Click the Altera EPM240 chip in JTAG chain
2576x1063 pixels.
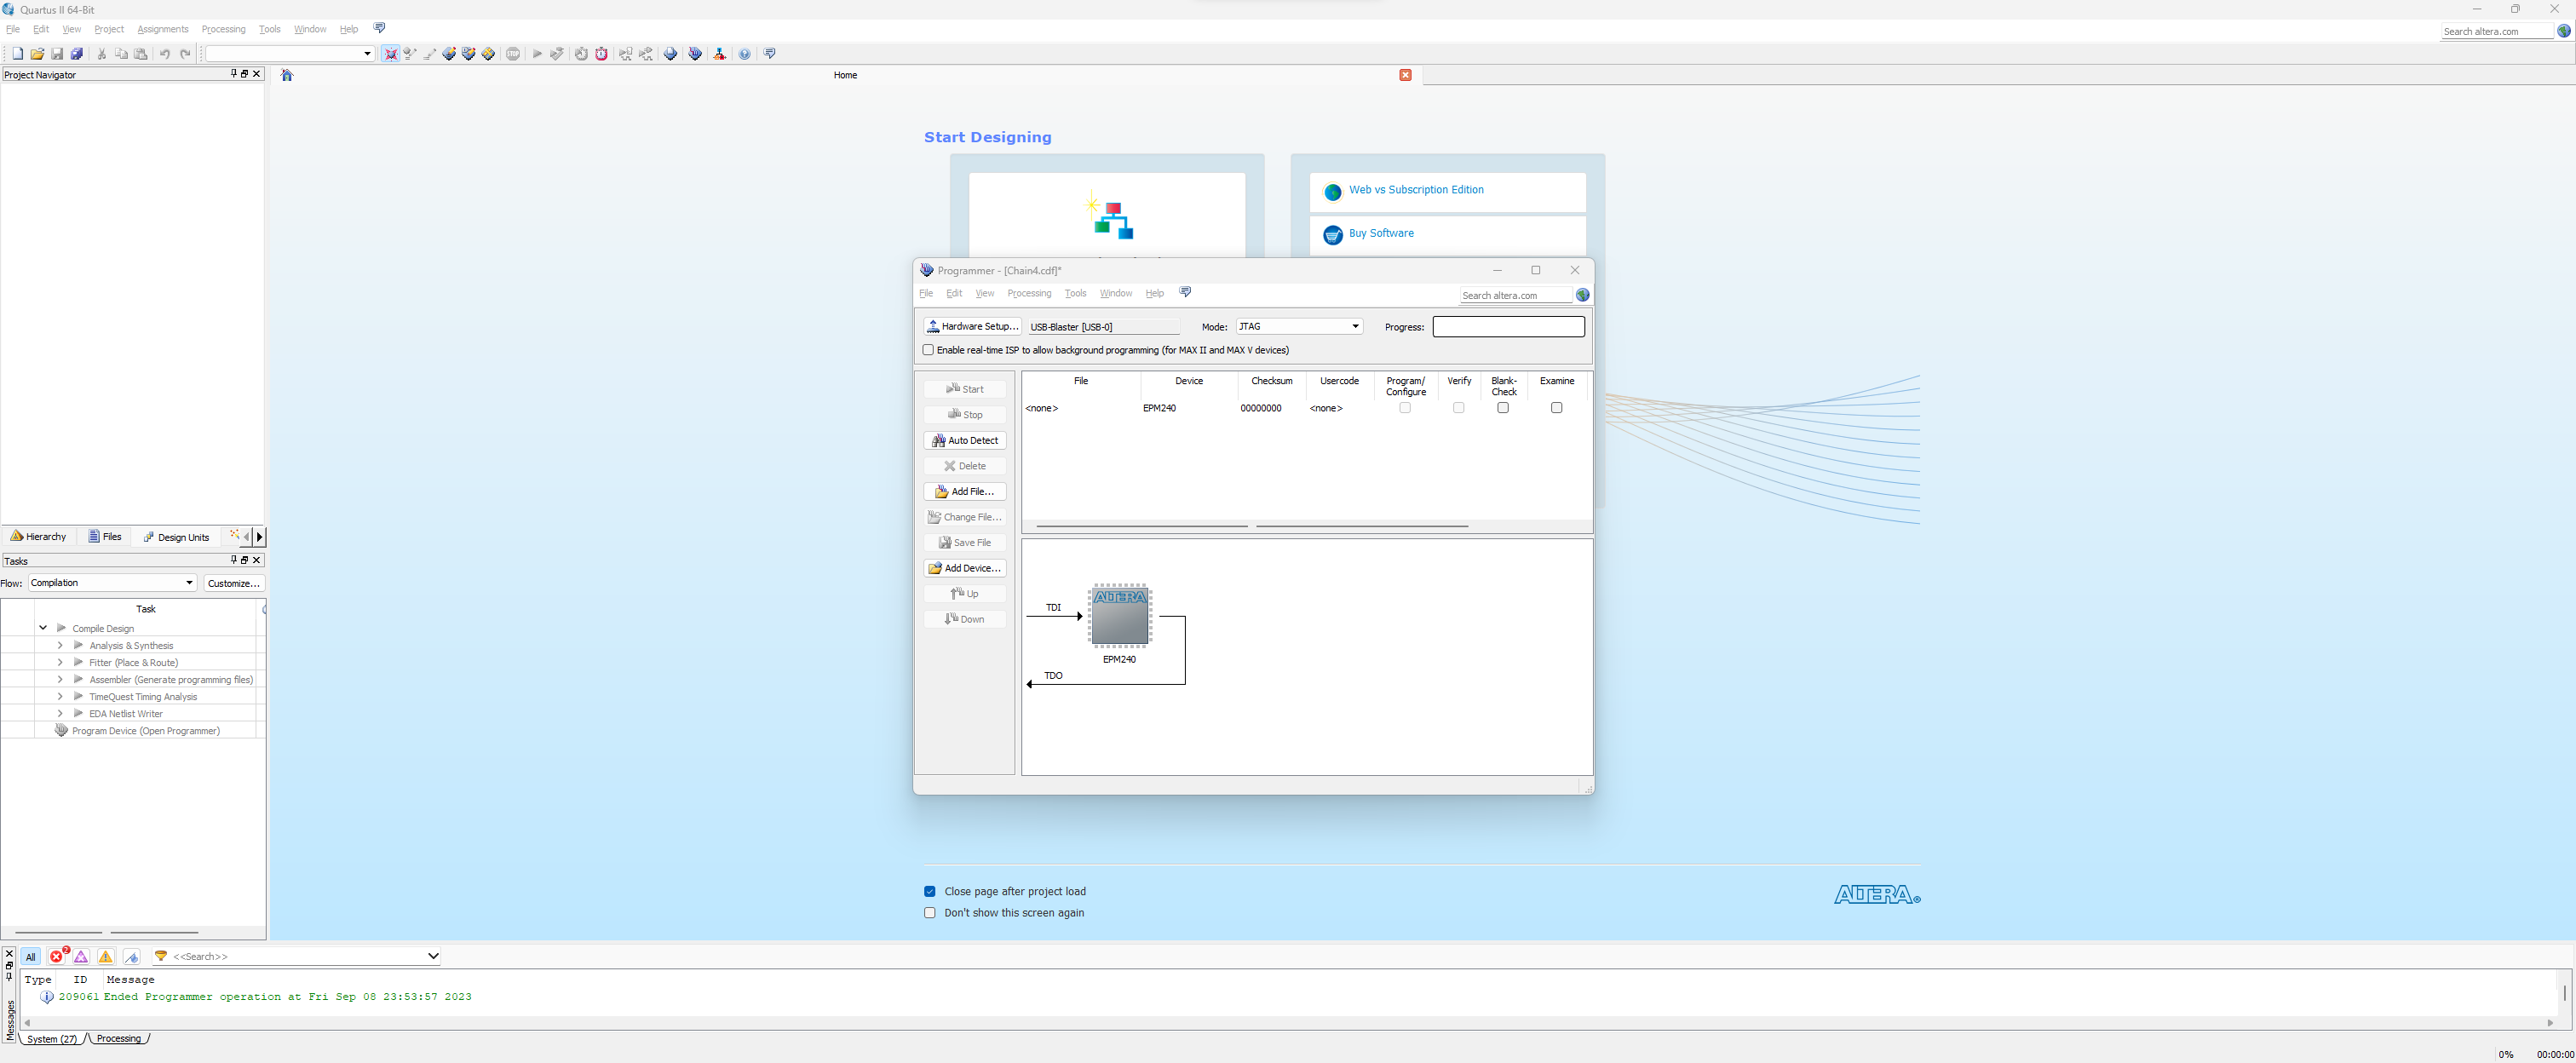pos(1120,616)
